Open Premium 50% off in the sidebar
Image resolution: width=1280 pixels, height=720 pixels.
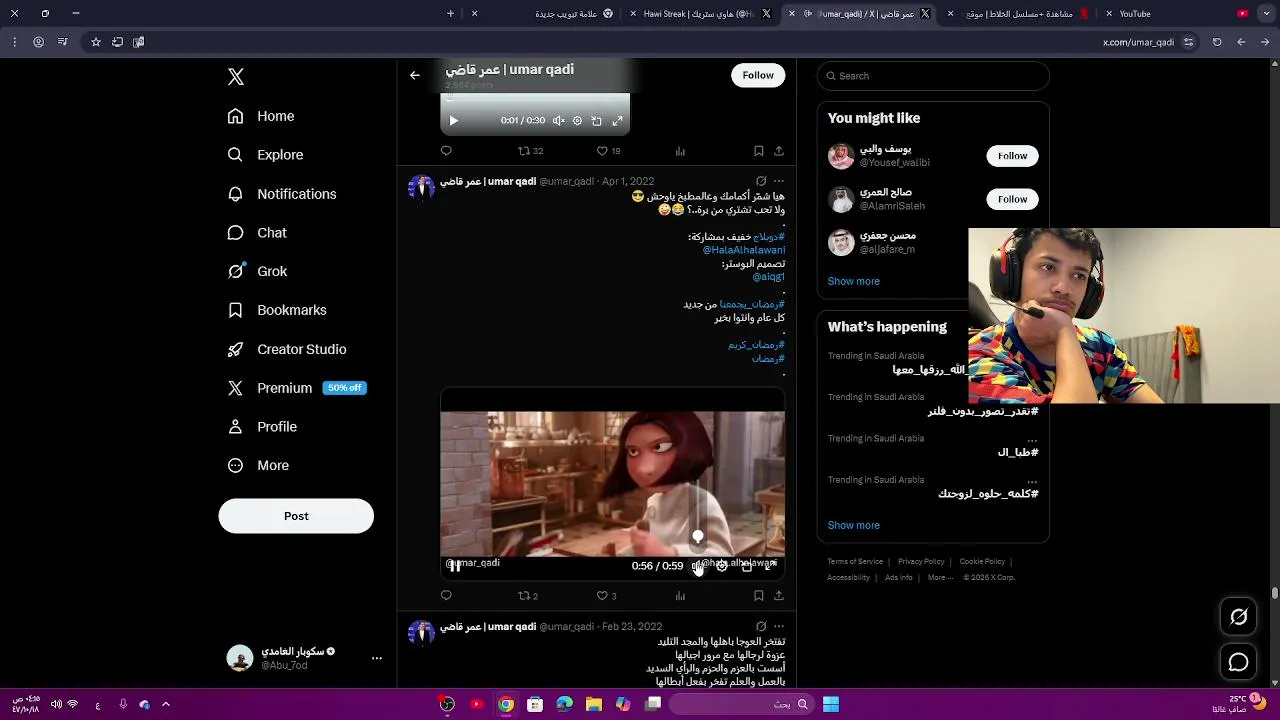(297, 388)
